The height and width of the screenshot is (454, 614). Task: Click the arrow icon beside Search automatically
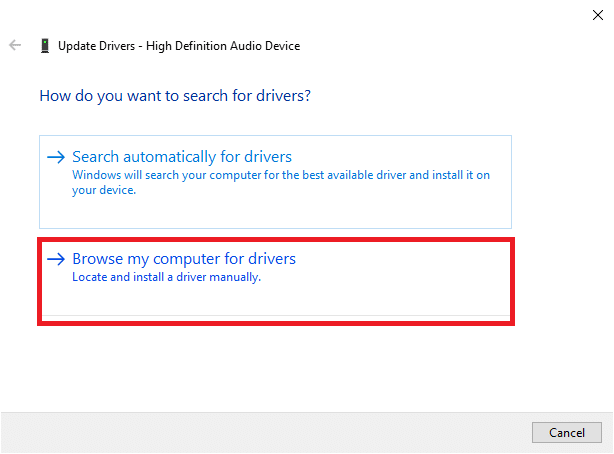56,157
